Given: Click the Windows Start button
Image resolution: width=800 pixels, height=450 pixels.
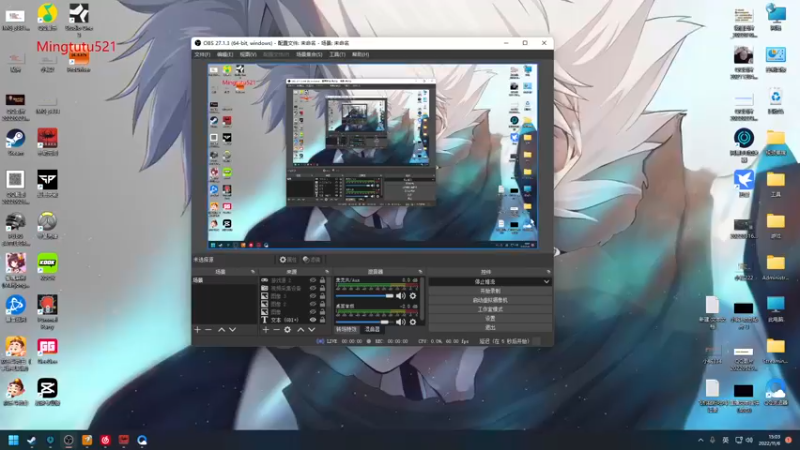Looking at the screenshot, I should click(13, 440).
